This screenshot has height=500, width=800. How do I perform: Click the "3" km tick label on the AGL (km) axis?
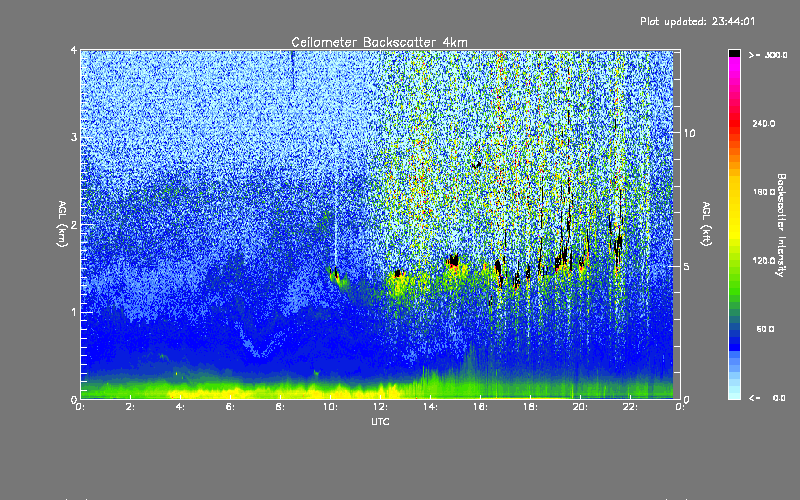(74, 137)
